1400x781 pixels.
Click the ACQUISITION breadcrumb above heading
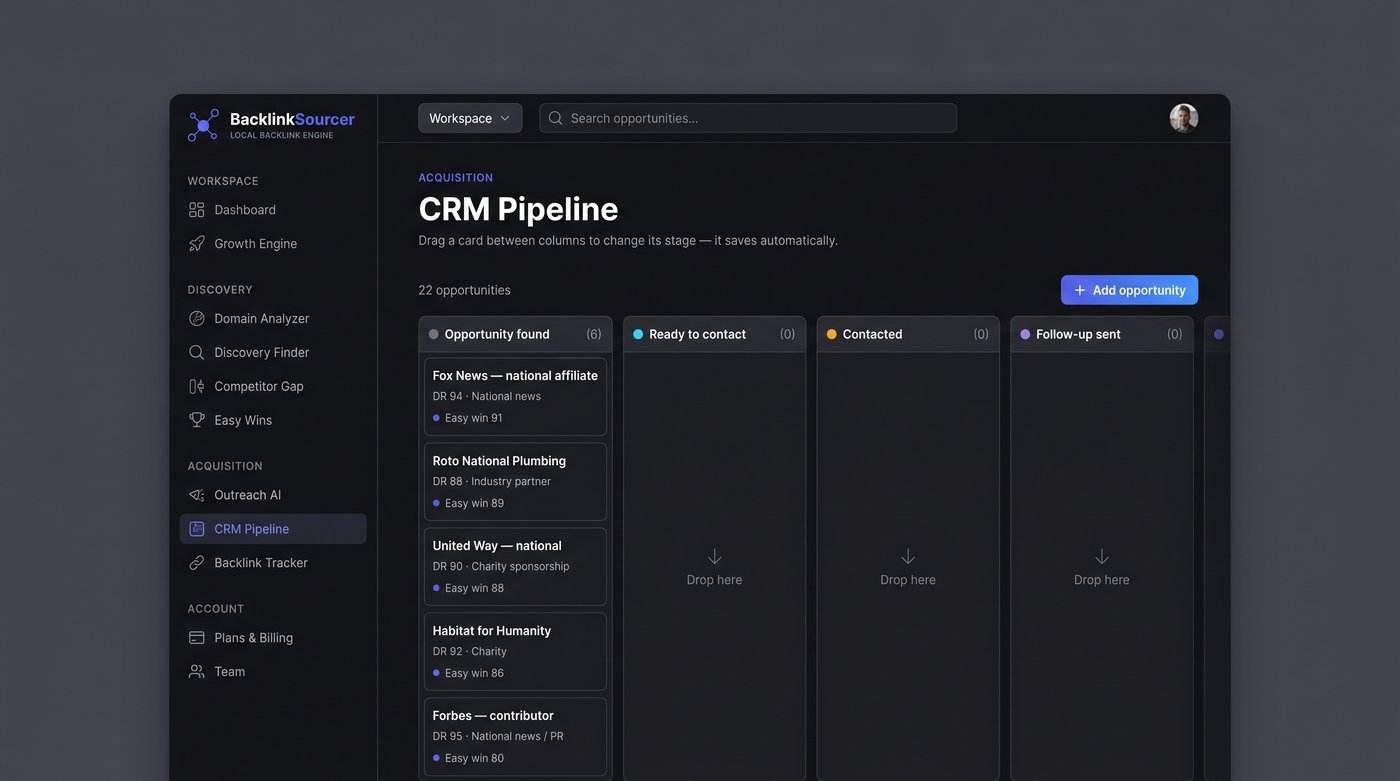pos(456,178)
